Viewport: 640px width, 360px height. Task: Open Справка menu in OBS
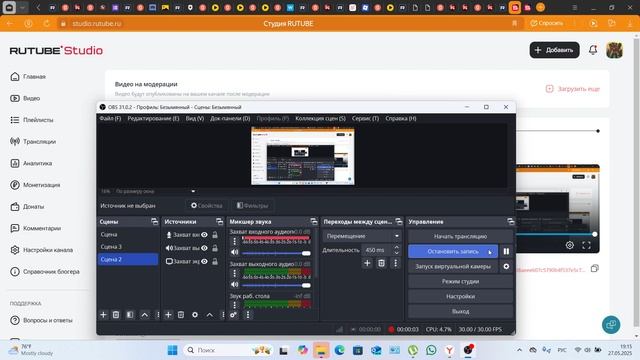[x=401, y=118]
